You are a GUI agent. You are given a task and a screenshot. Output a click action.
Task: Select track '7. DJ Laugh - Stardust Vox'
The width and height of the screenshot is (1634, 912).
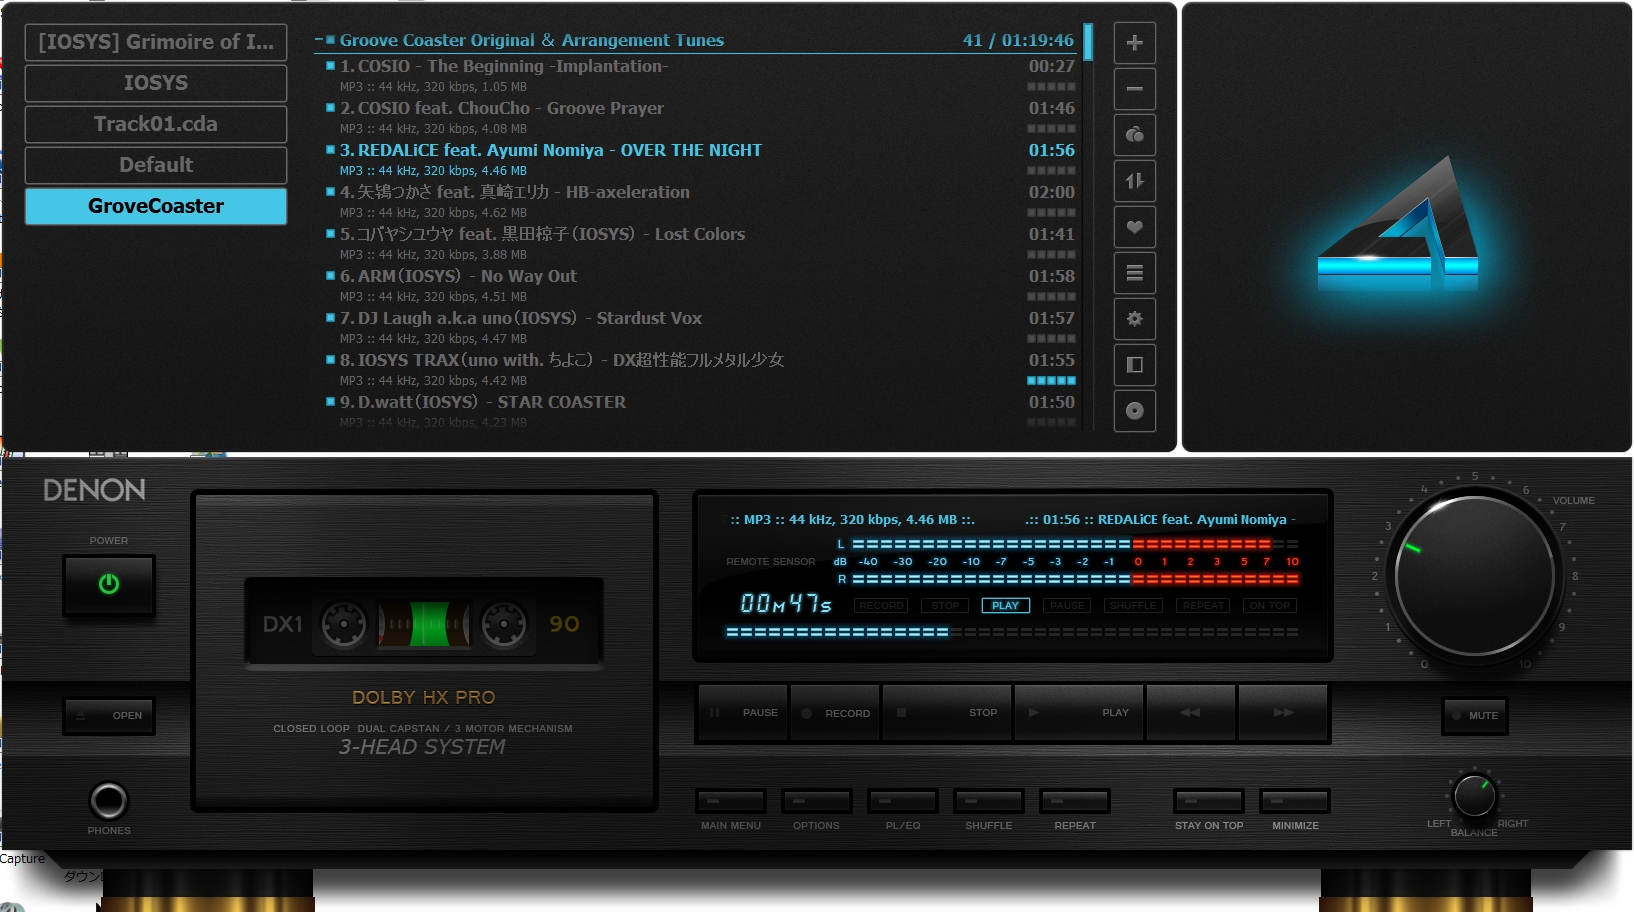click(x=700, y=328)
